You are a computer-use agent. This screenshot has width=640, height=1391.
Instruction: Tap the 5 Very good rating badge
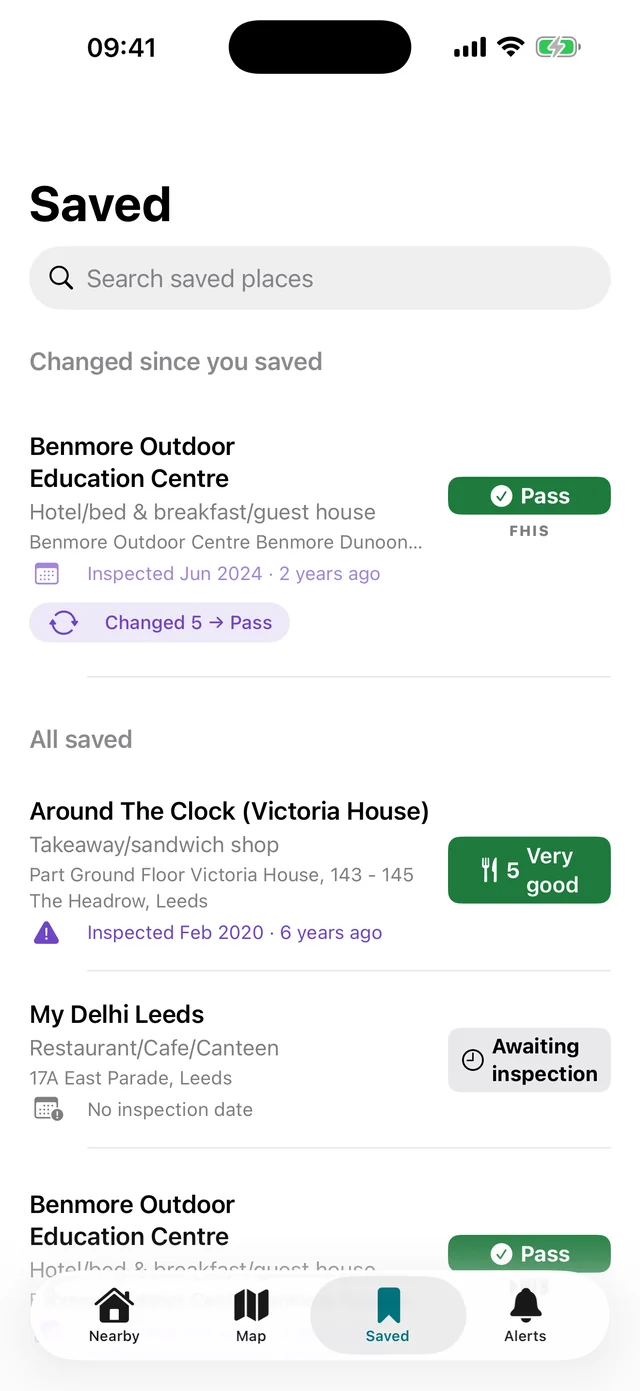pyautogui.click(x=529, y=870)
